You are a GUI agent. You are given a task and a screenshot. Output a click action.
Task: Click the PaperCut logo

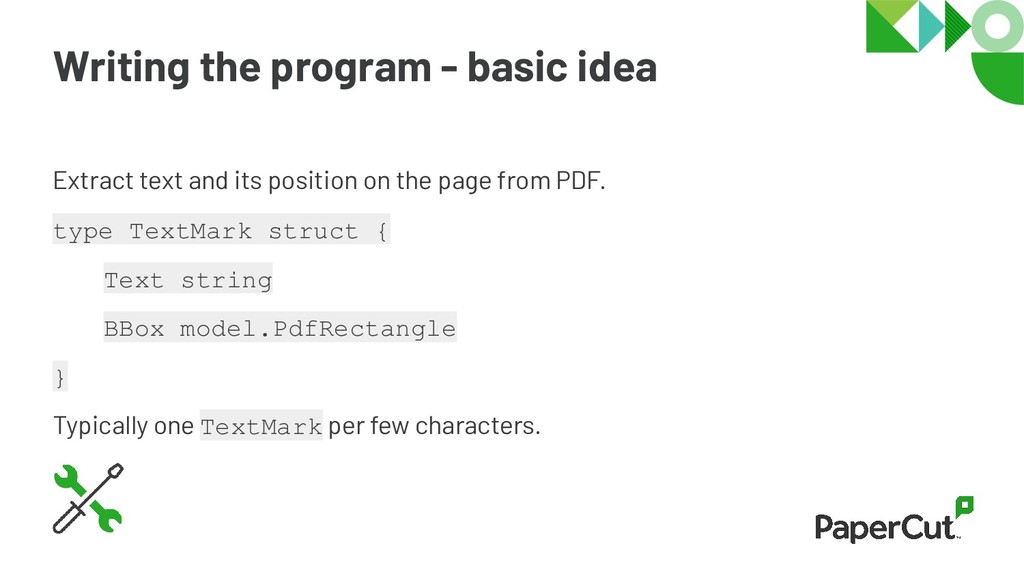click(x=894, y=520)
